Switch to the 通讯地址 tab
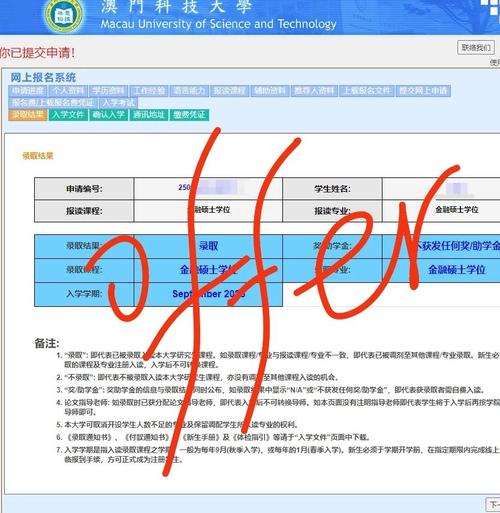 point(149,115)
